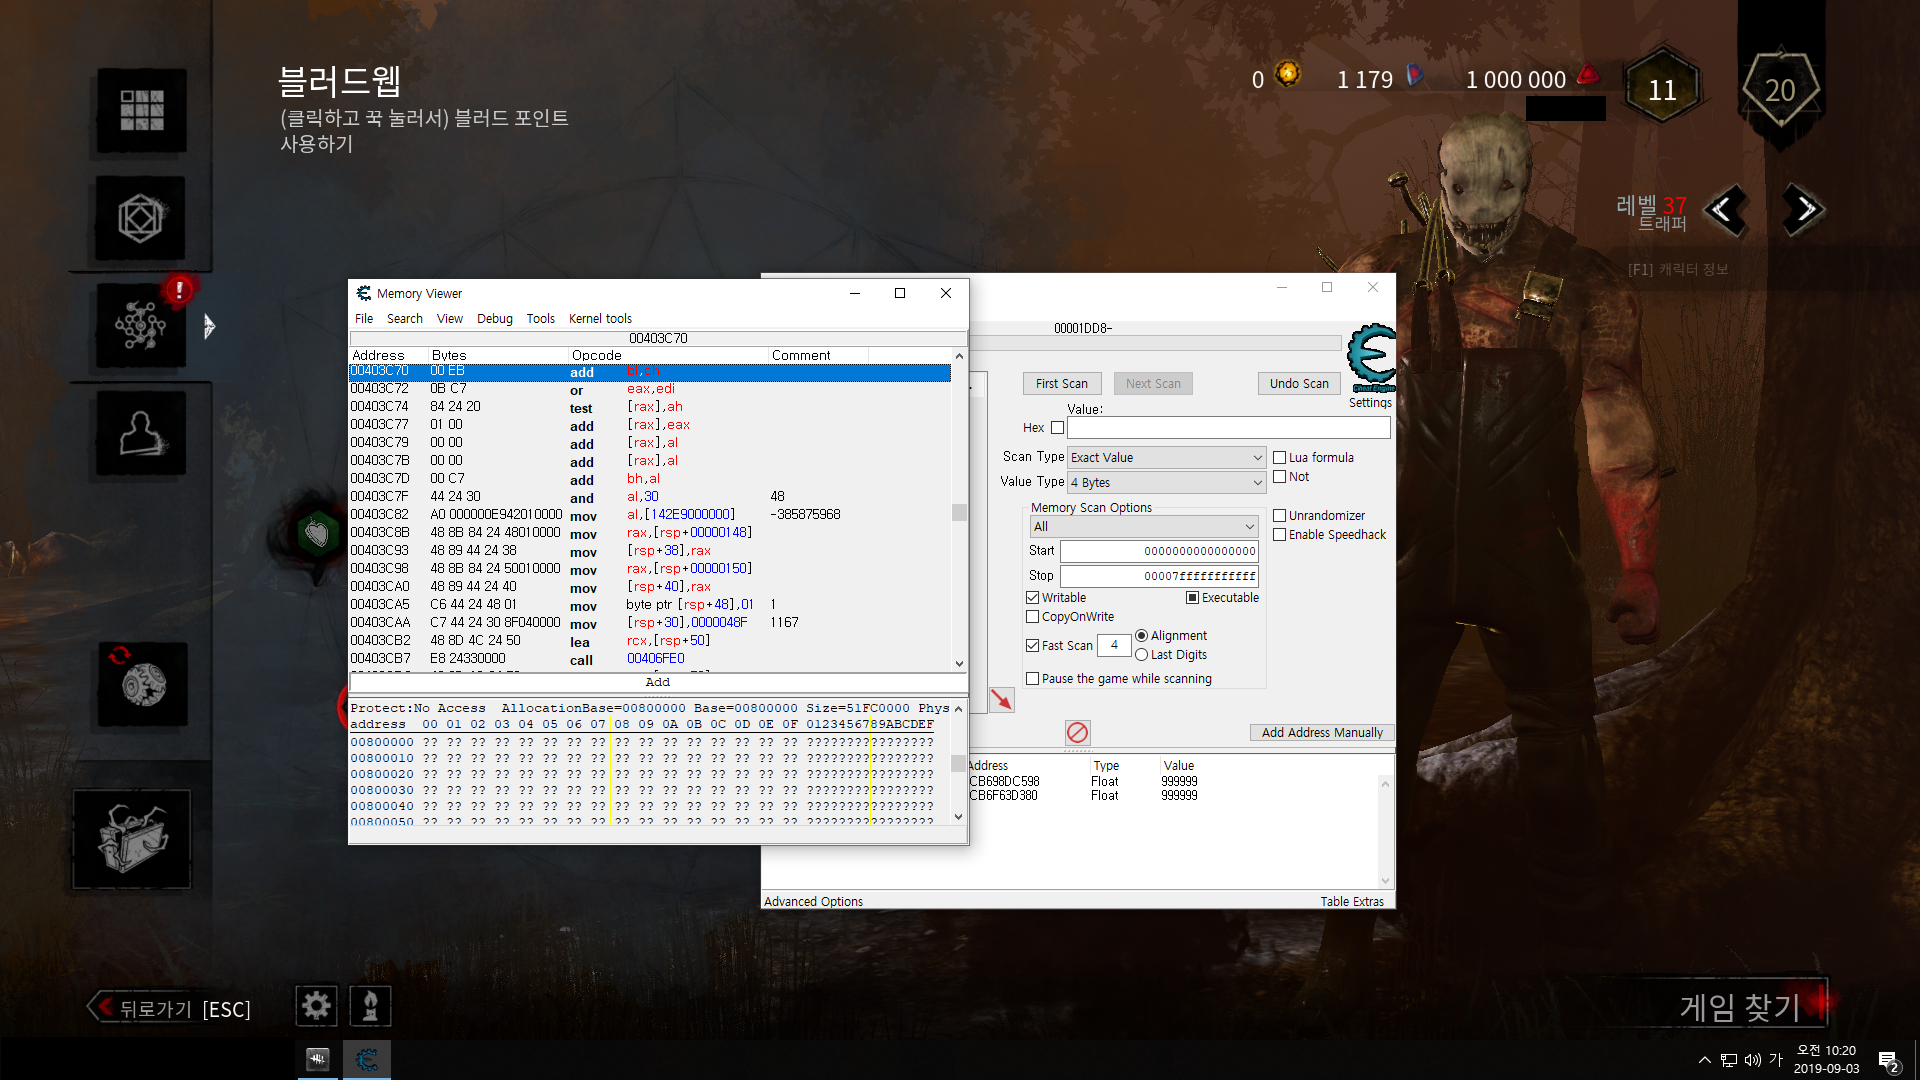Open the loadout grid icon in sidebar
The width and height of the screenshot is (1920, 1080).
tap(141, 110)
